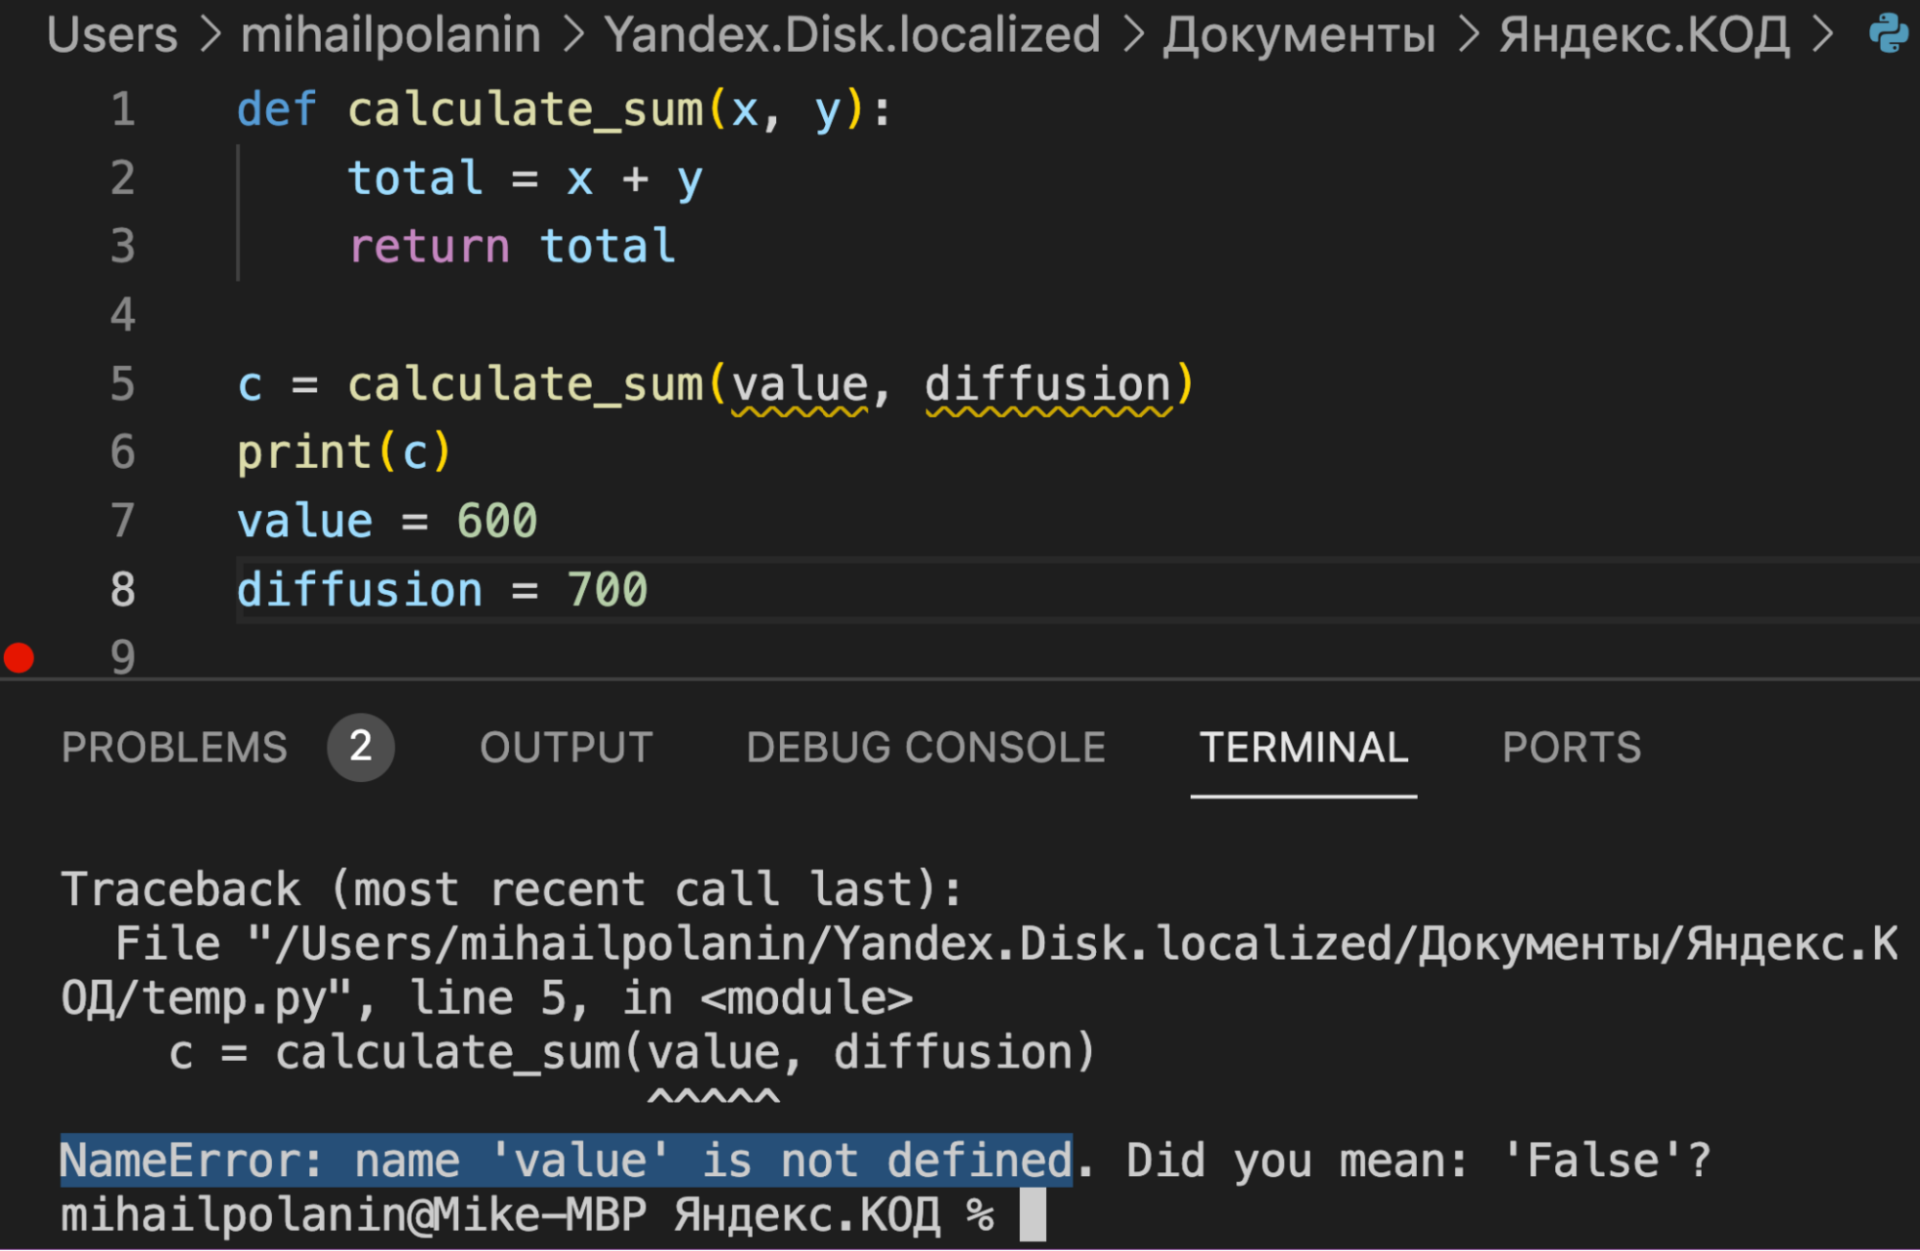Click line number 3 in the gutter
1920x1251 pixels.
coord(122,246)
